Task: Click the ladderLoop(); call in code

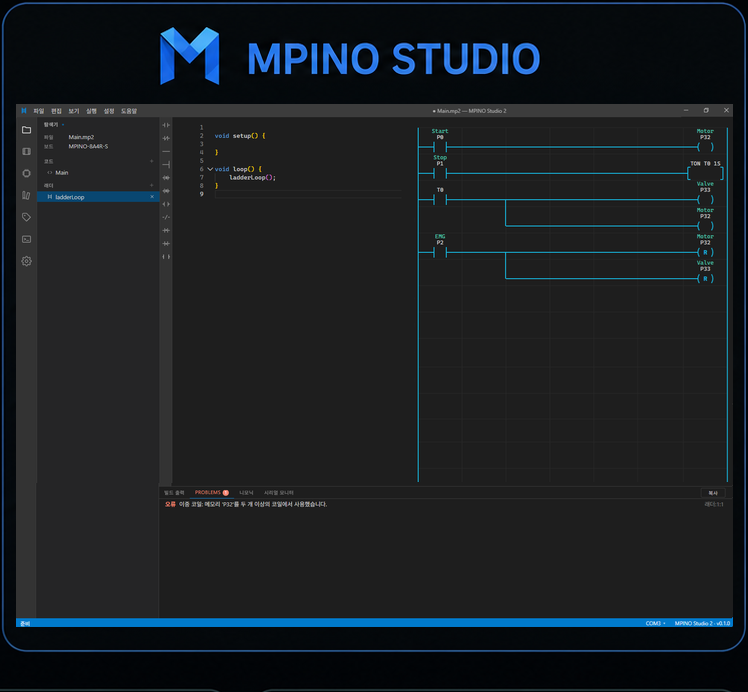Action: pos(252,177)
